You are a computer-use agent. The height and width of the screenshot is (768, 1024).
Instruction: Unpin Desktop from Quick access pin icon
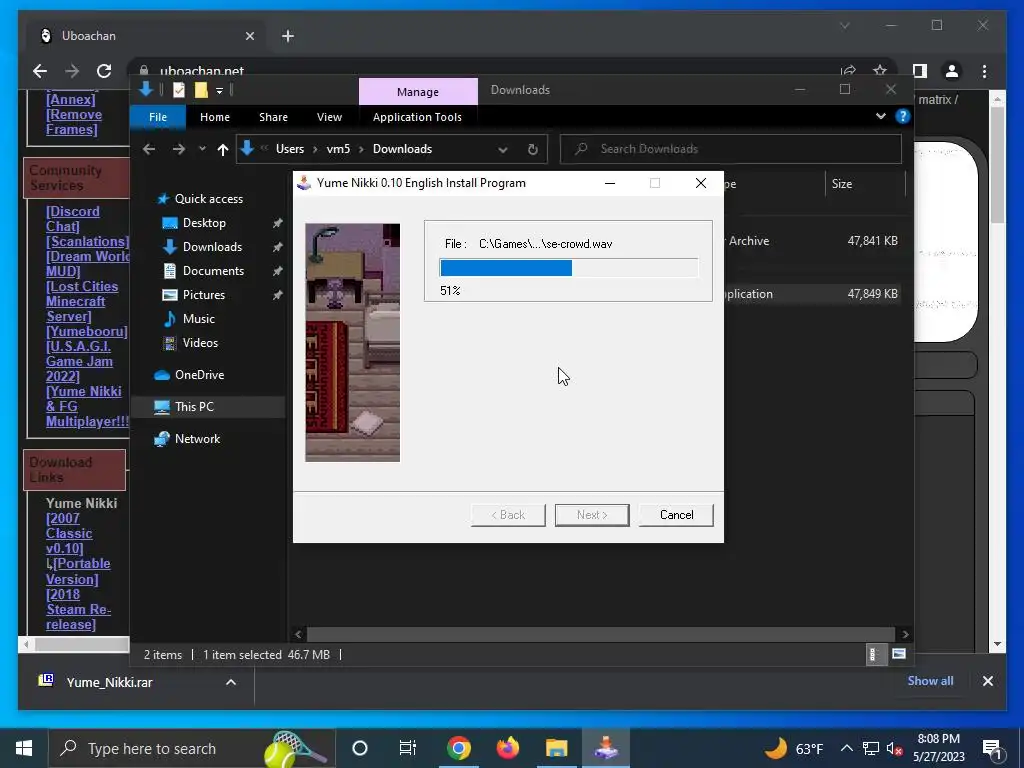[278, 223]
